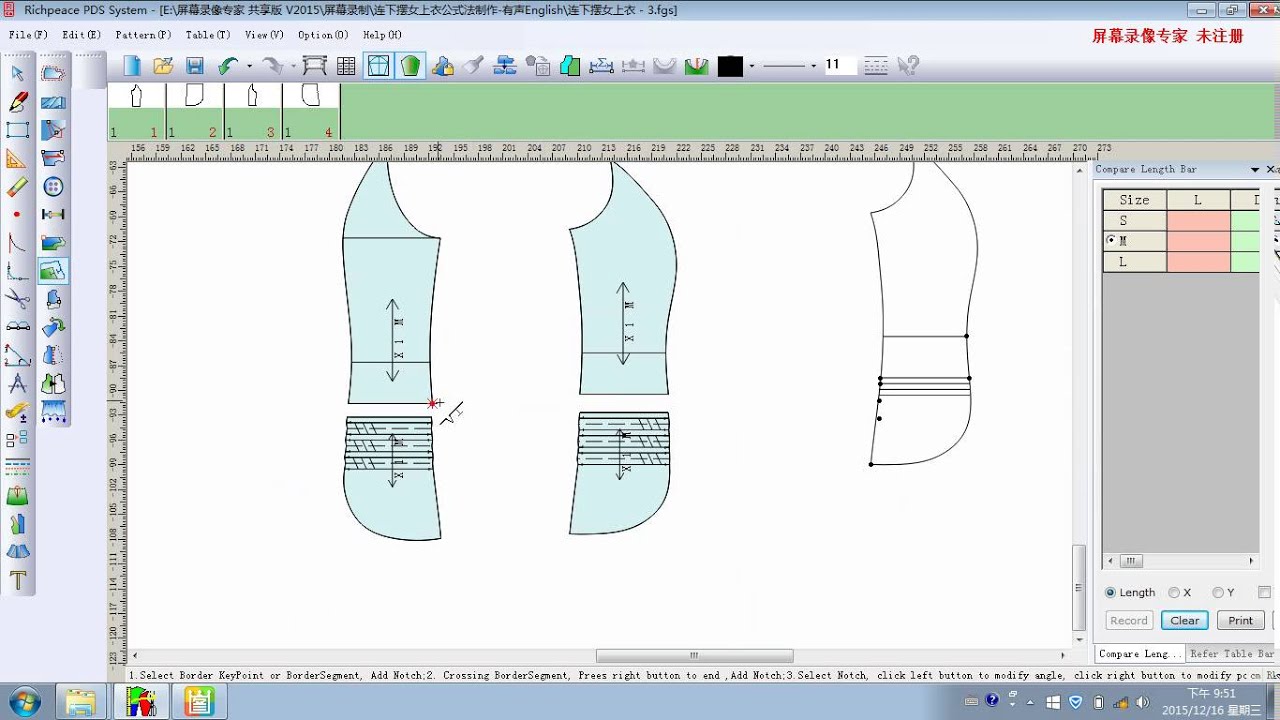Switch to the Compare Length tab

(1140, 654)
